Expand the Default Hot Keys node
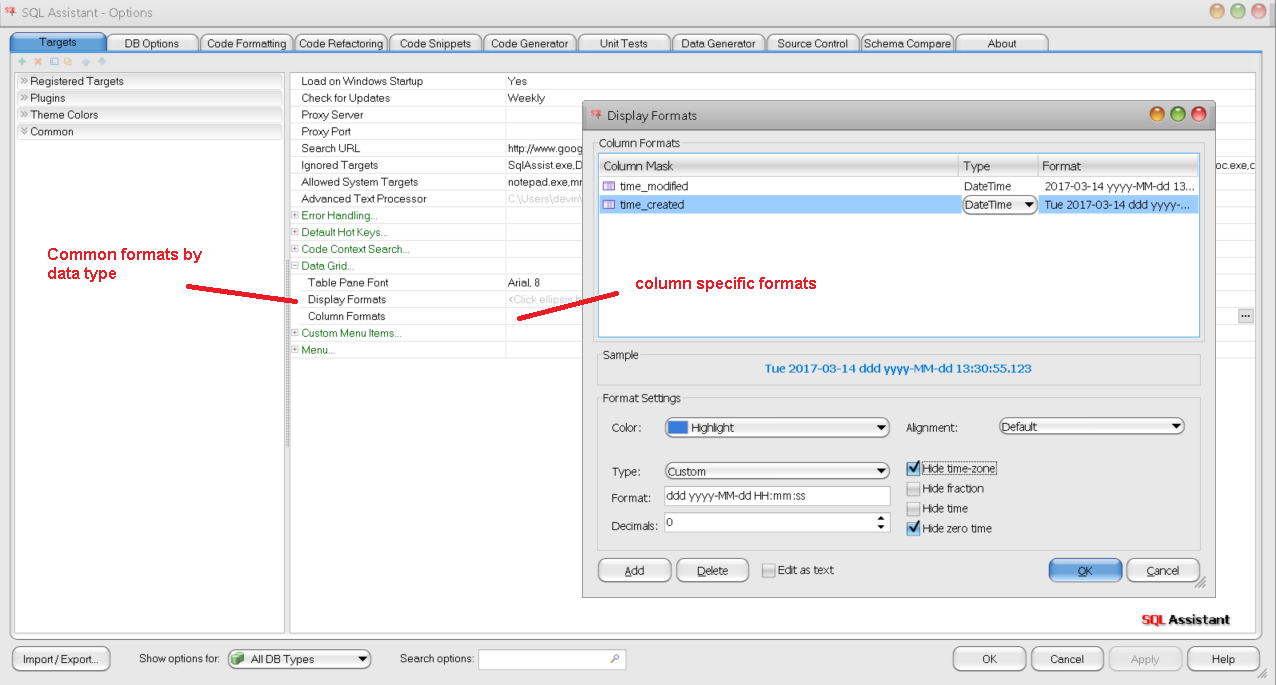Screen dimensions: 1276x685 point(295,232)
